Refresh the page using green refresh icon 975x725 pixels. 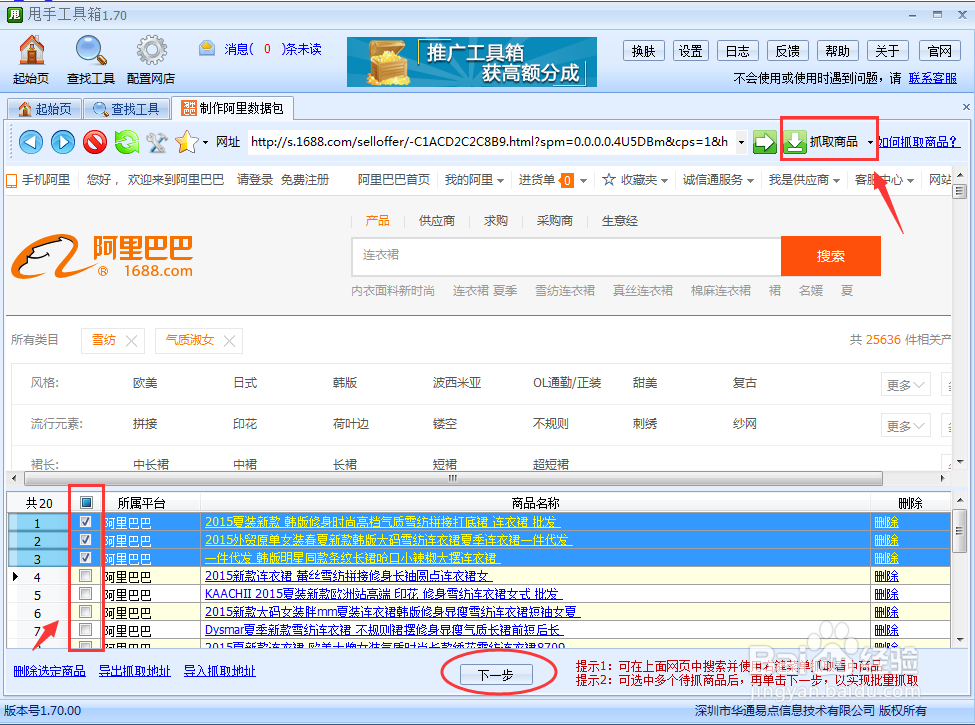128,142
